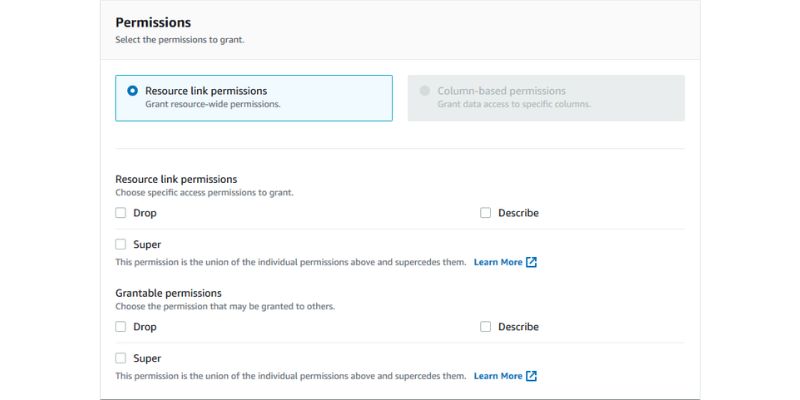Check Super box under Grantable permissions
The image size is (800, 400).
120,358
